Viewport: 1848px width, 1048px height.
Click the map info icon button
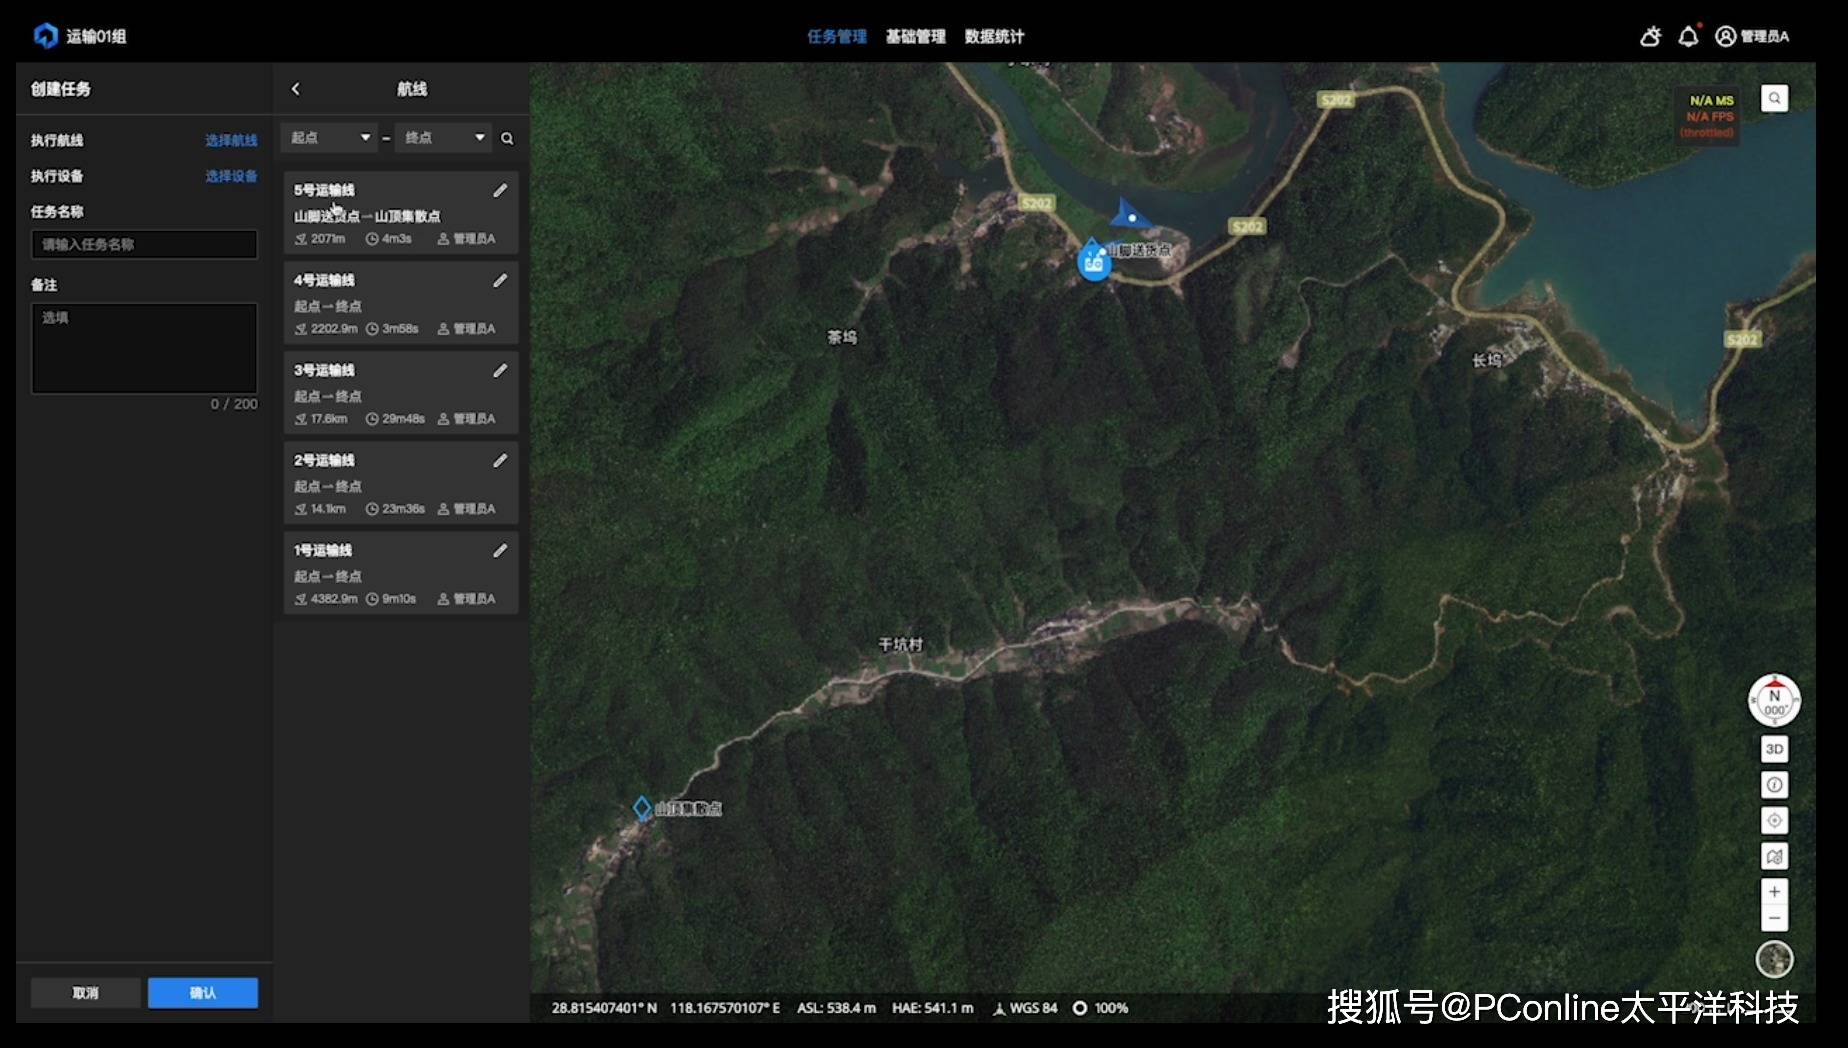click(1775, 785)
